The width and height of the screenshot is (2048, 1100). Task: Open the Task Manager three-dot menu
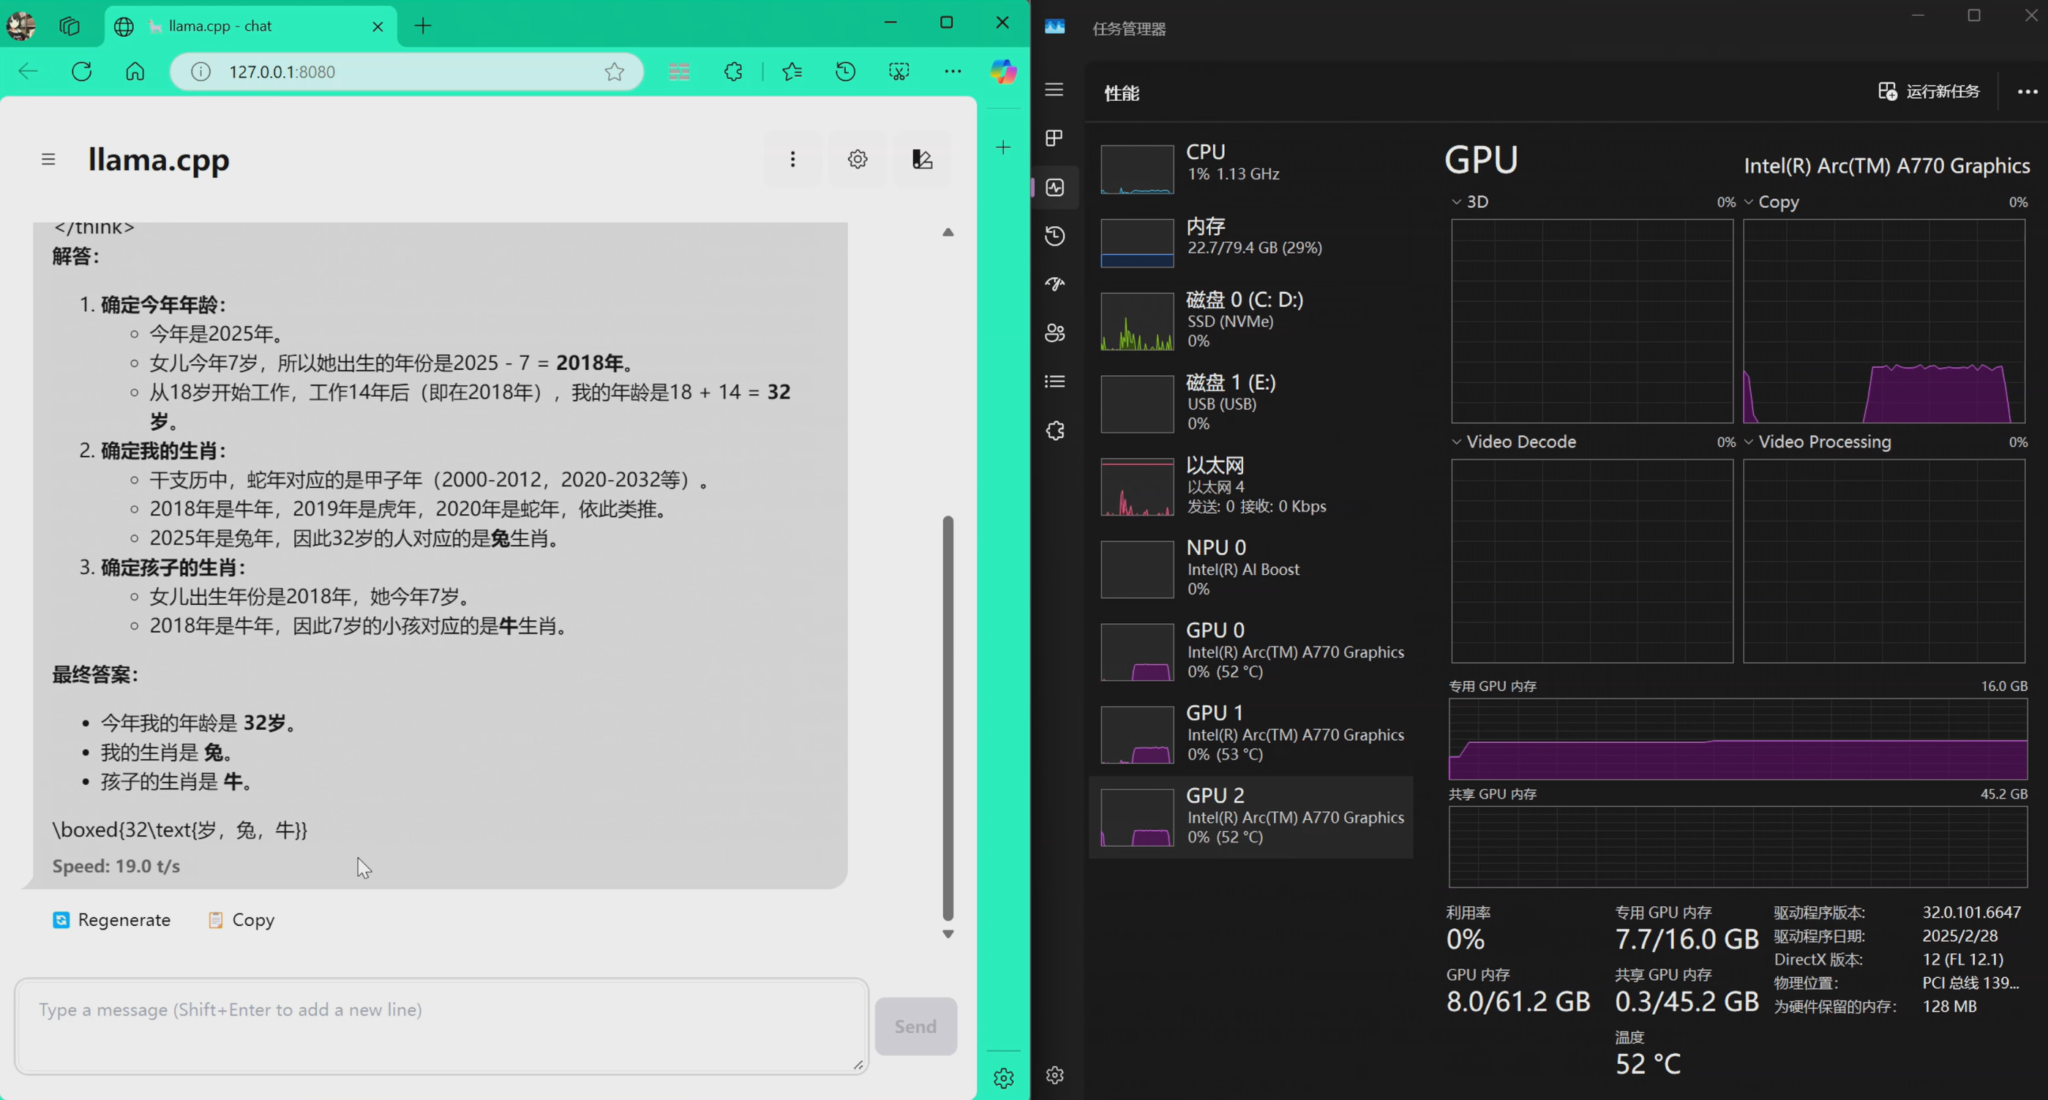pyautogui.click(x=2027, y=91)
